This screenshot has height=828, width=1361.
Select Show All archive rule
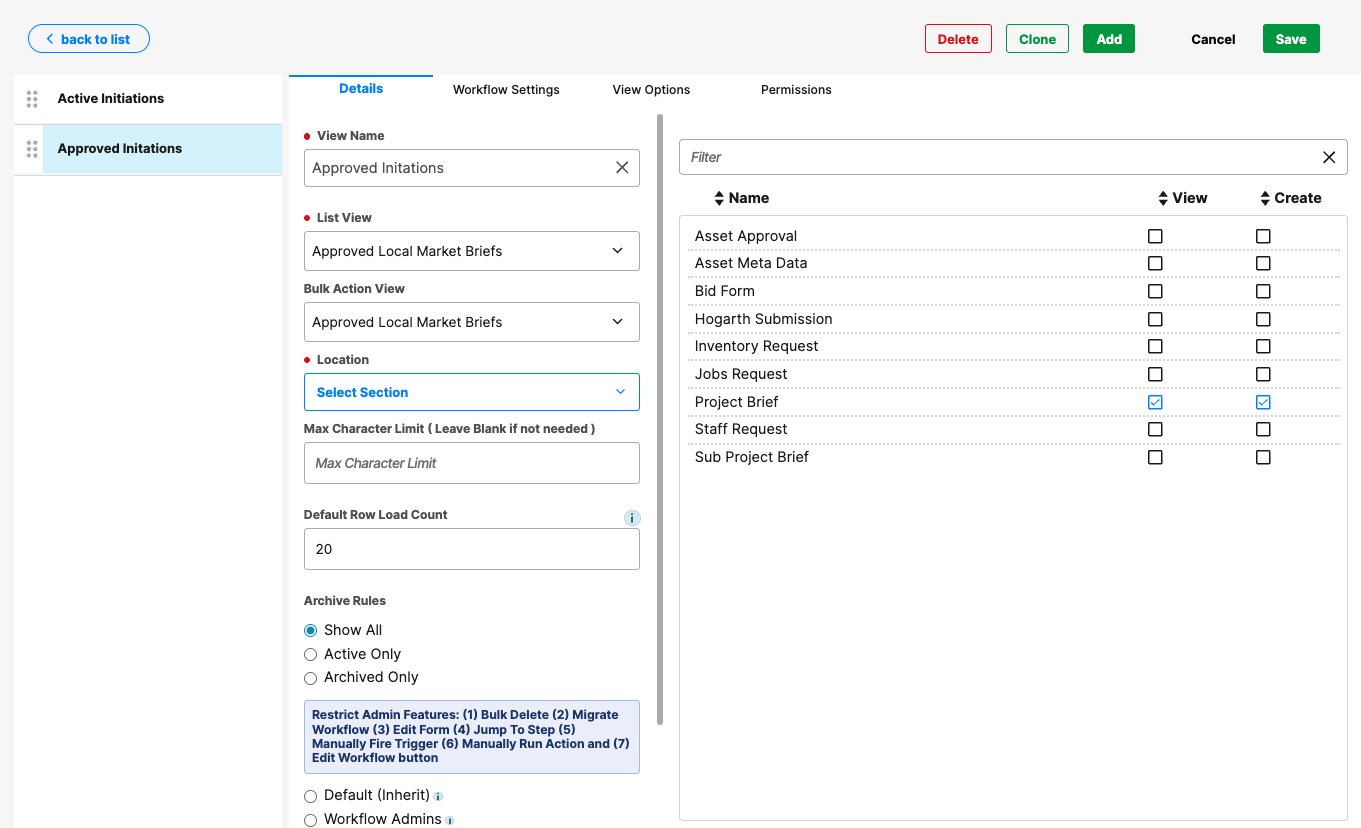[310, 630]
